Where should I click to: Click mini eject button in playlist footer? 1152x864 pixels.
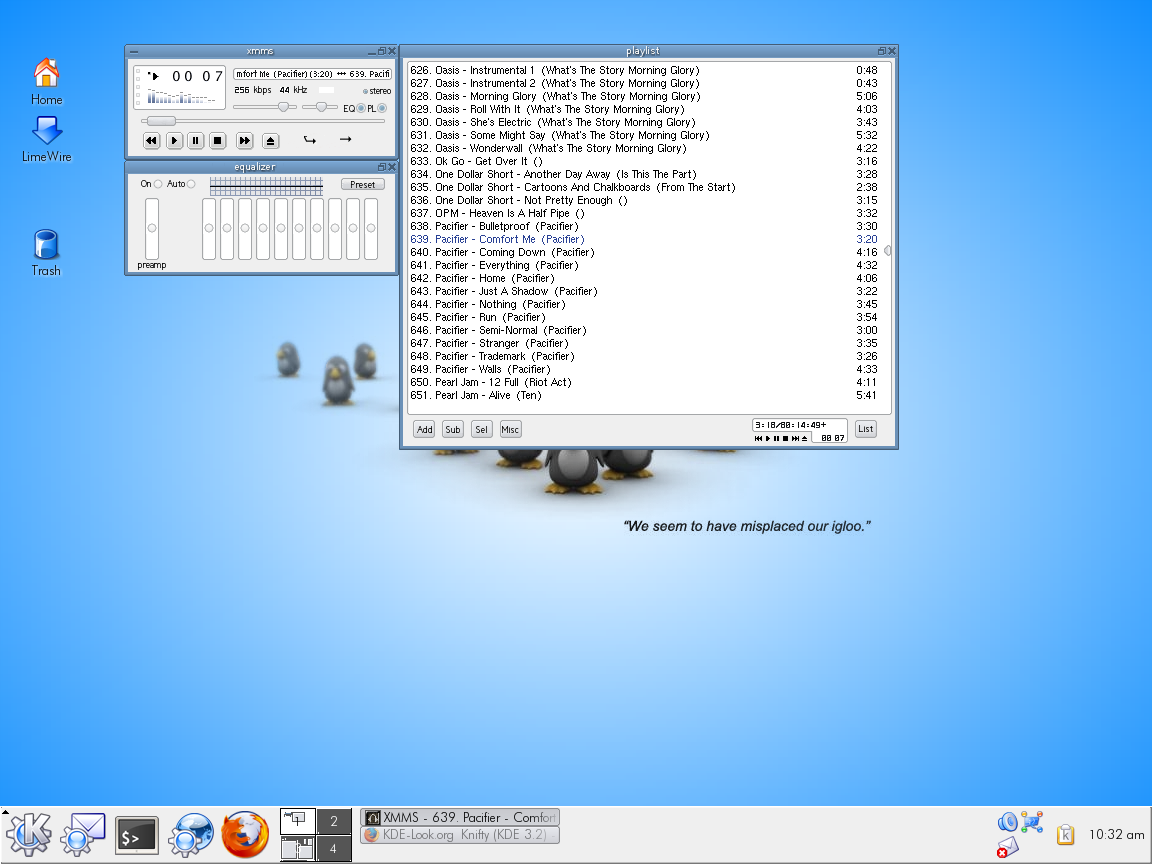pos(804,439)
